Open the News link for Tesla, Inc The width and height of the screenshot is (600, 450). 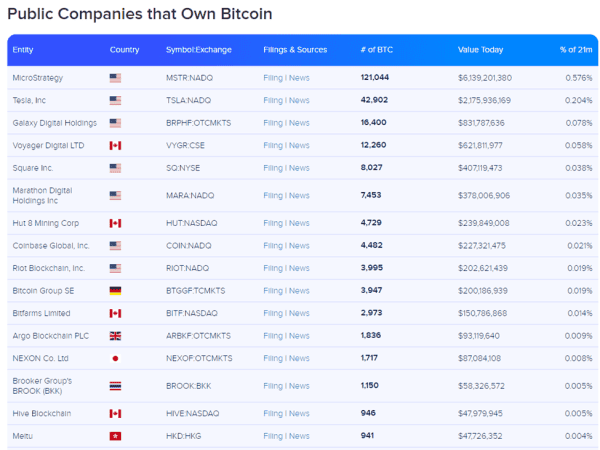(299, 100)
